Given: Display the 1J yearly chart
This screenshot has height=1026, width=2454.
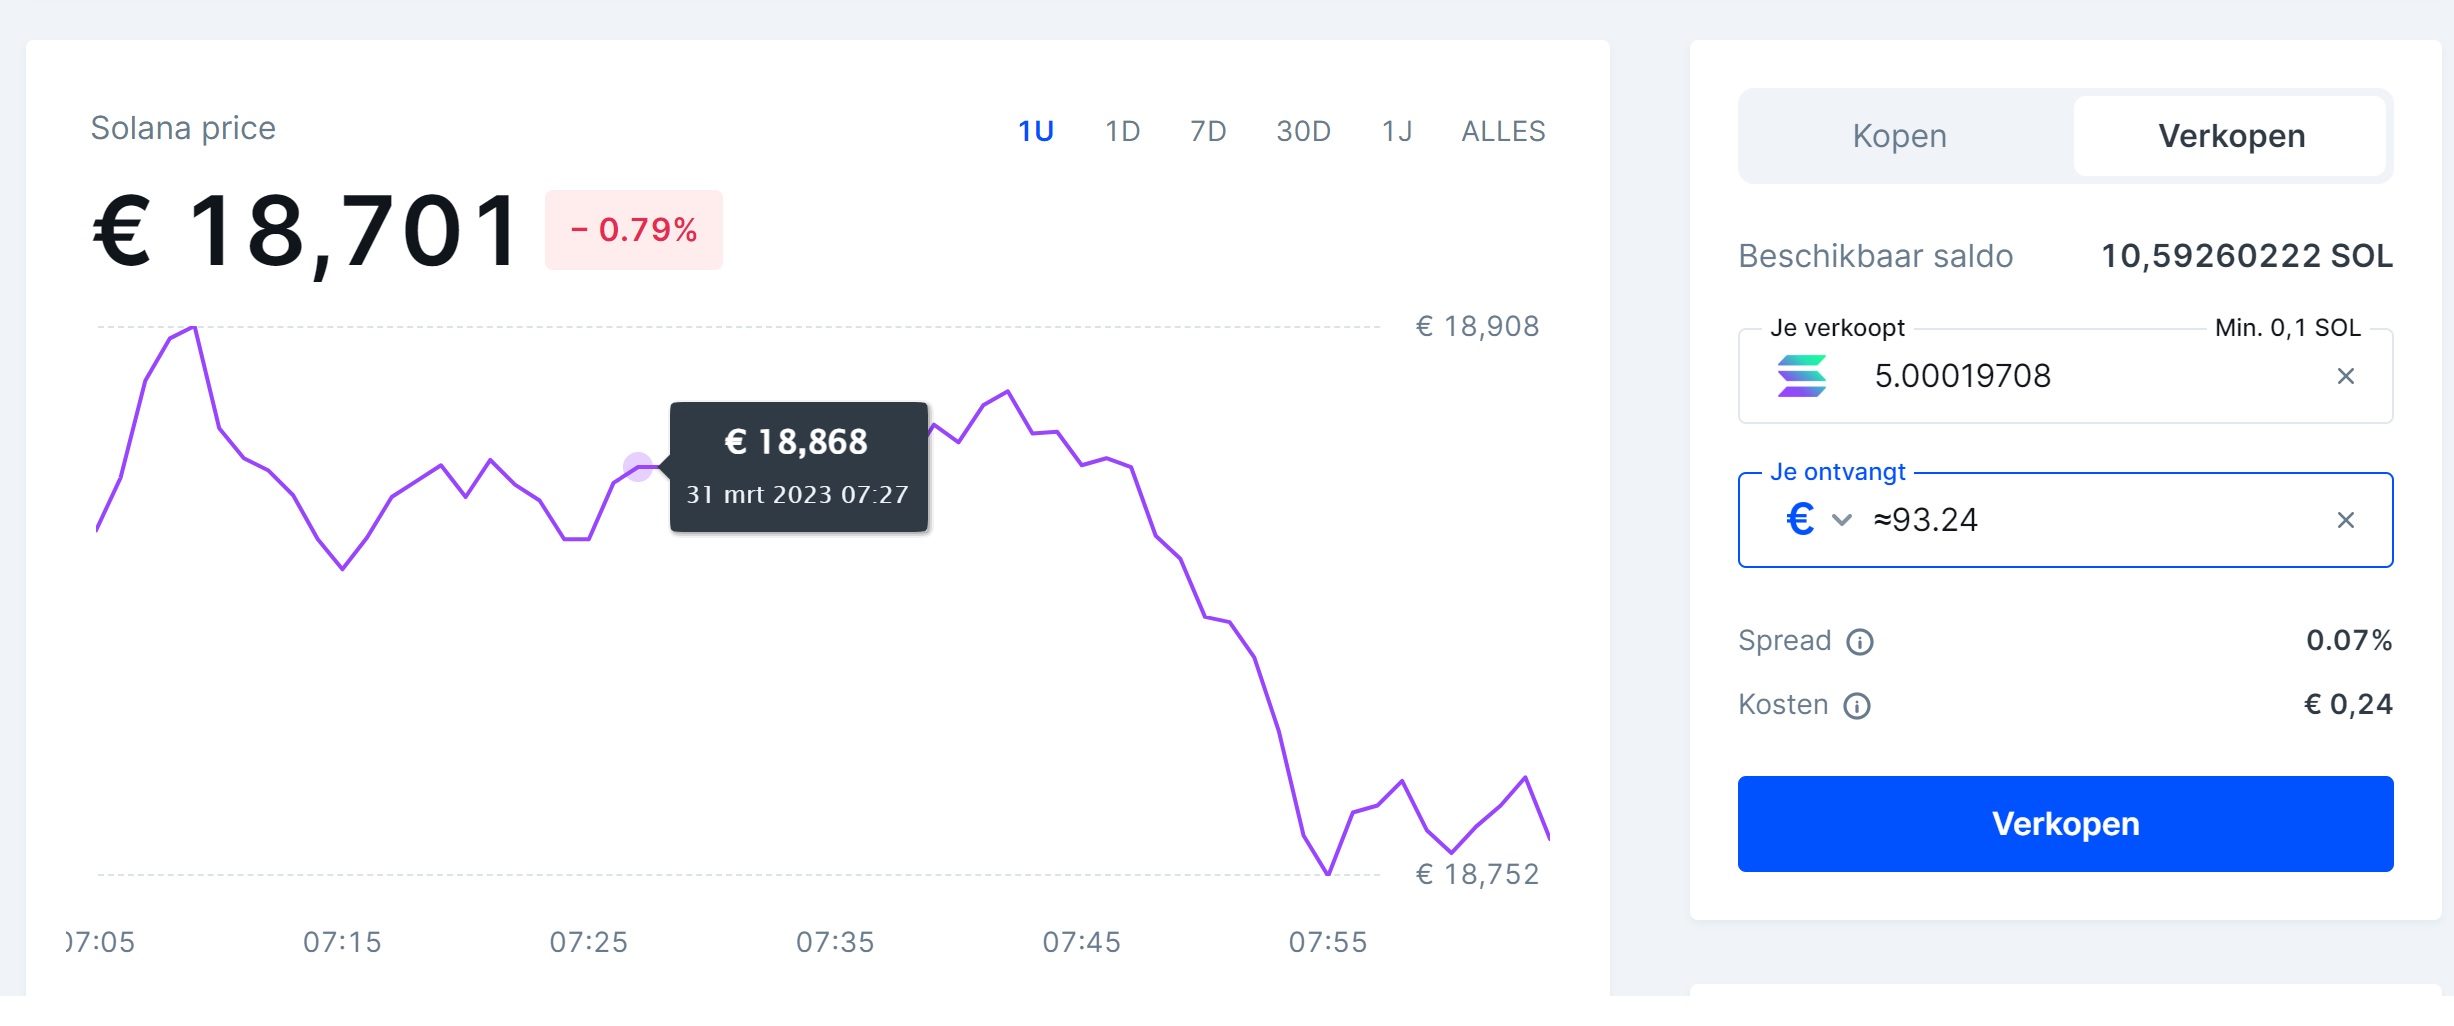Looking at the screenshot, I should coord(1397,131).
